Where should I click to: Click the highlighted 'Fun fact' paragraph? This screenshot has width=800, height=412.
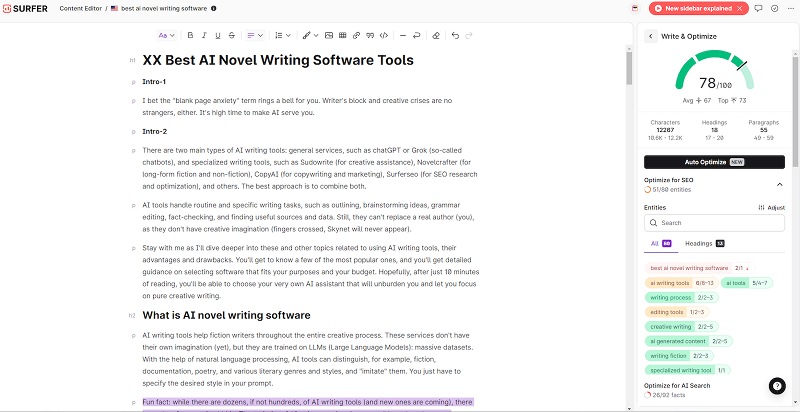coord(308,405)
